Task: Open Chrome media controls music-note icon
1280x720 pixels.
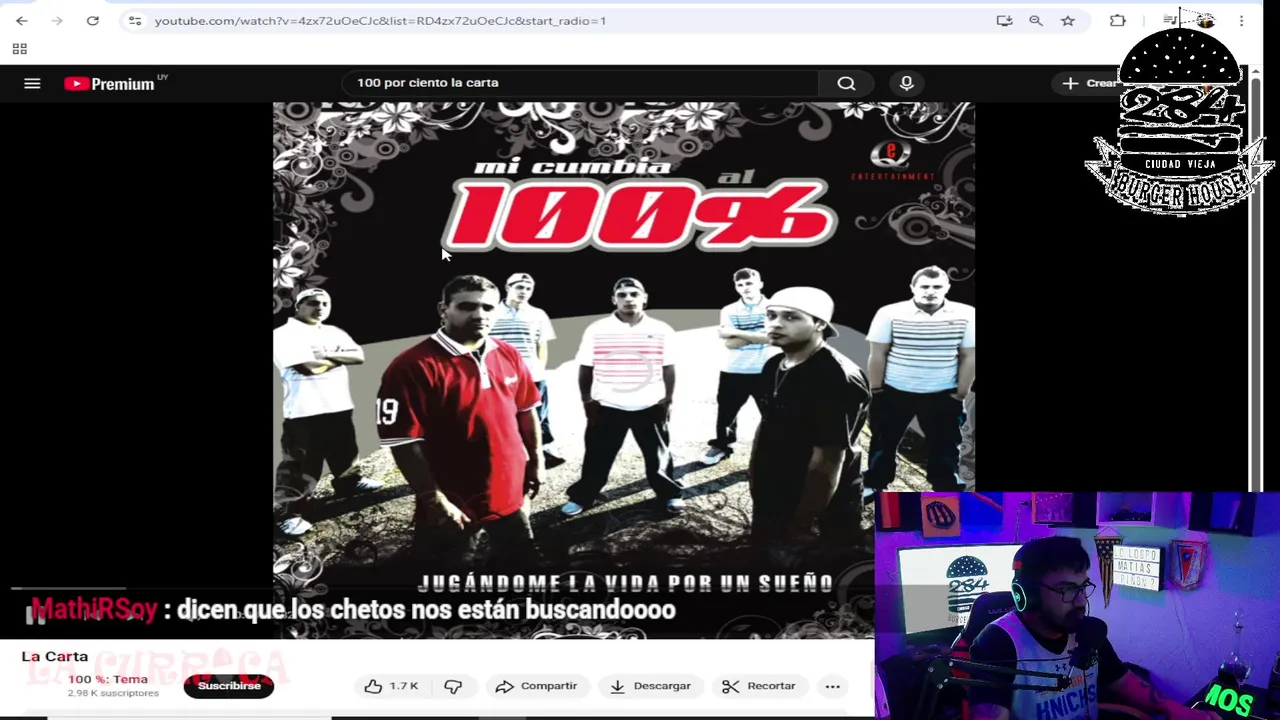Action: [x=1169, y=20]
